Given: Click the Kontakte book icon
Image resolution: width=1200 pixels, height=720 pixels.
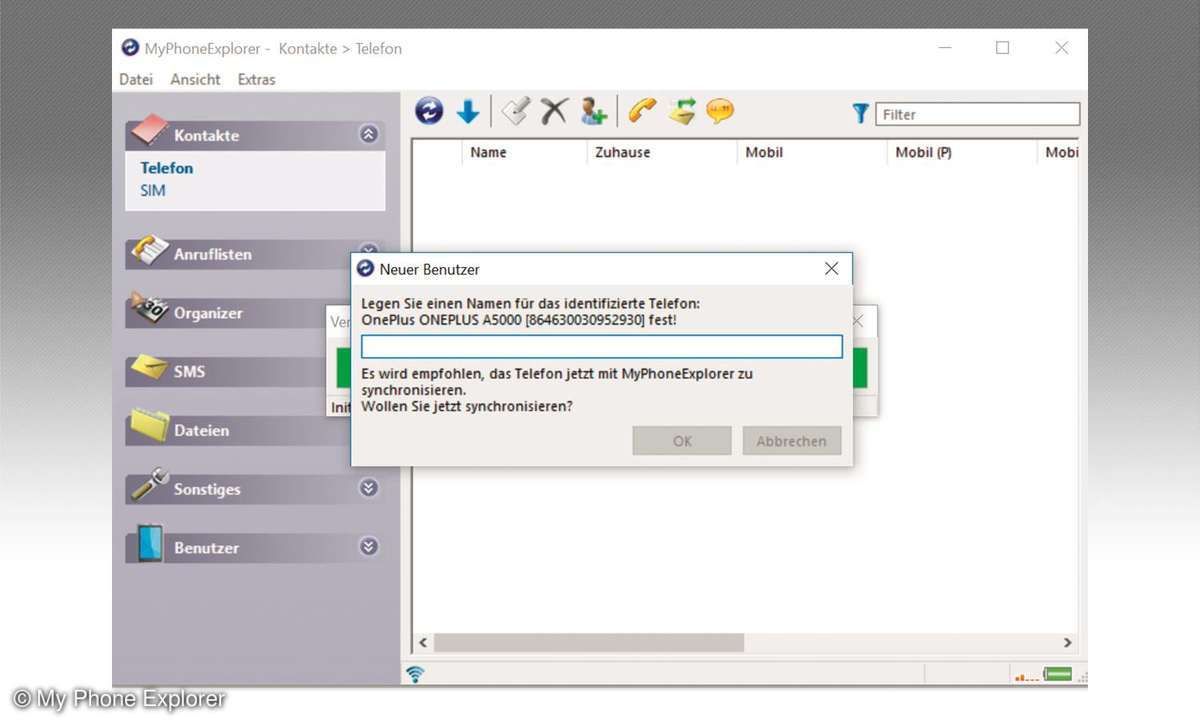Looking at the screenshot, I should [x=148, y=131].
